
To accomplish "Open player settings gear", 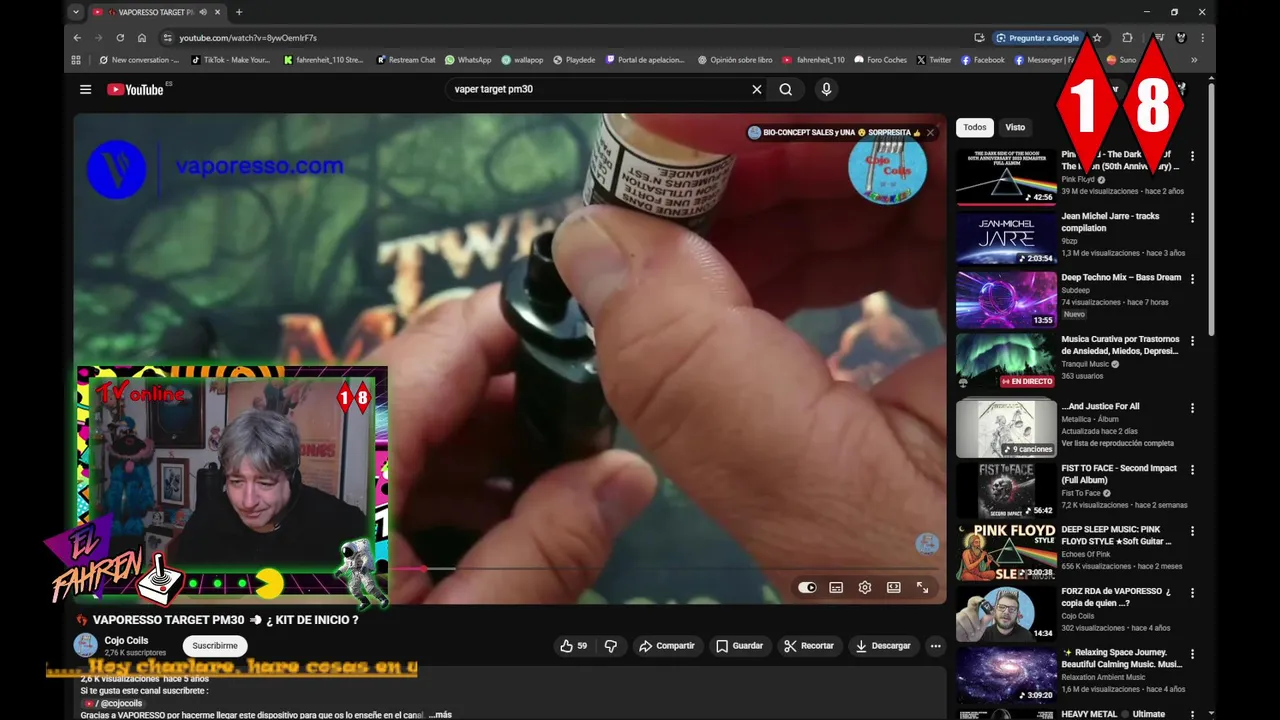I will 865,587.
